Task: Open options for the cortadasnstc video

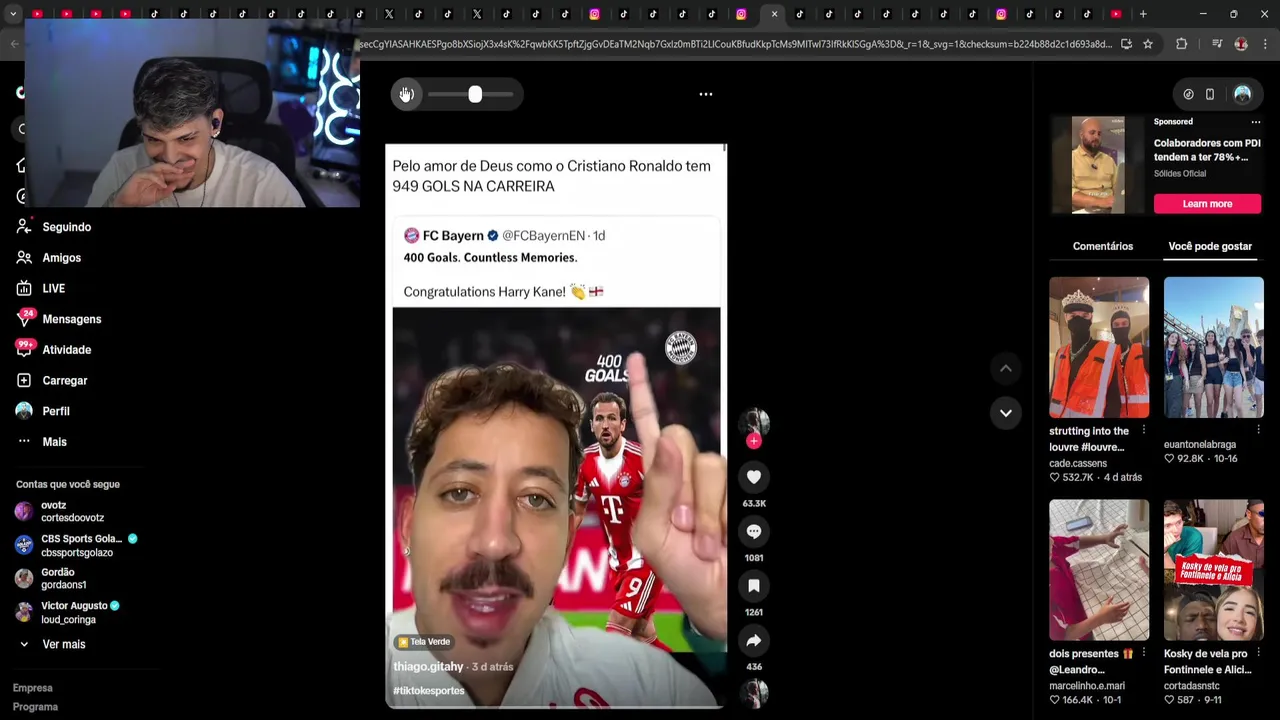Action: coord(1258,654)
